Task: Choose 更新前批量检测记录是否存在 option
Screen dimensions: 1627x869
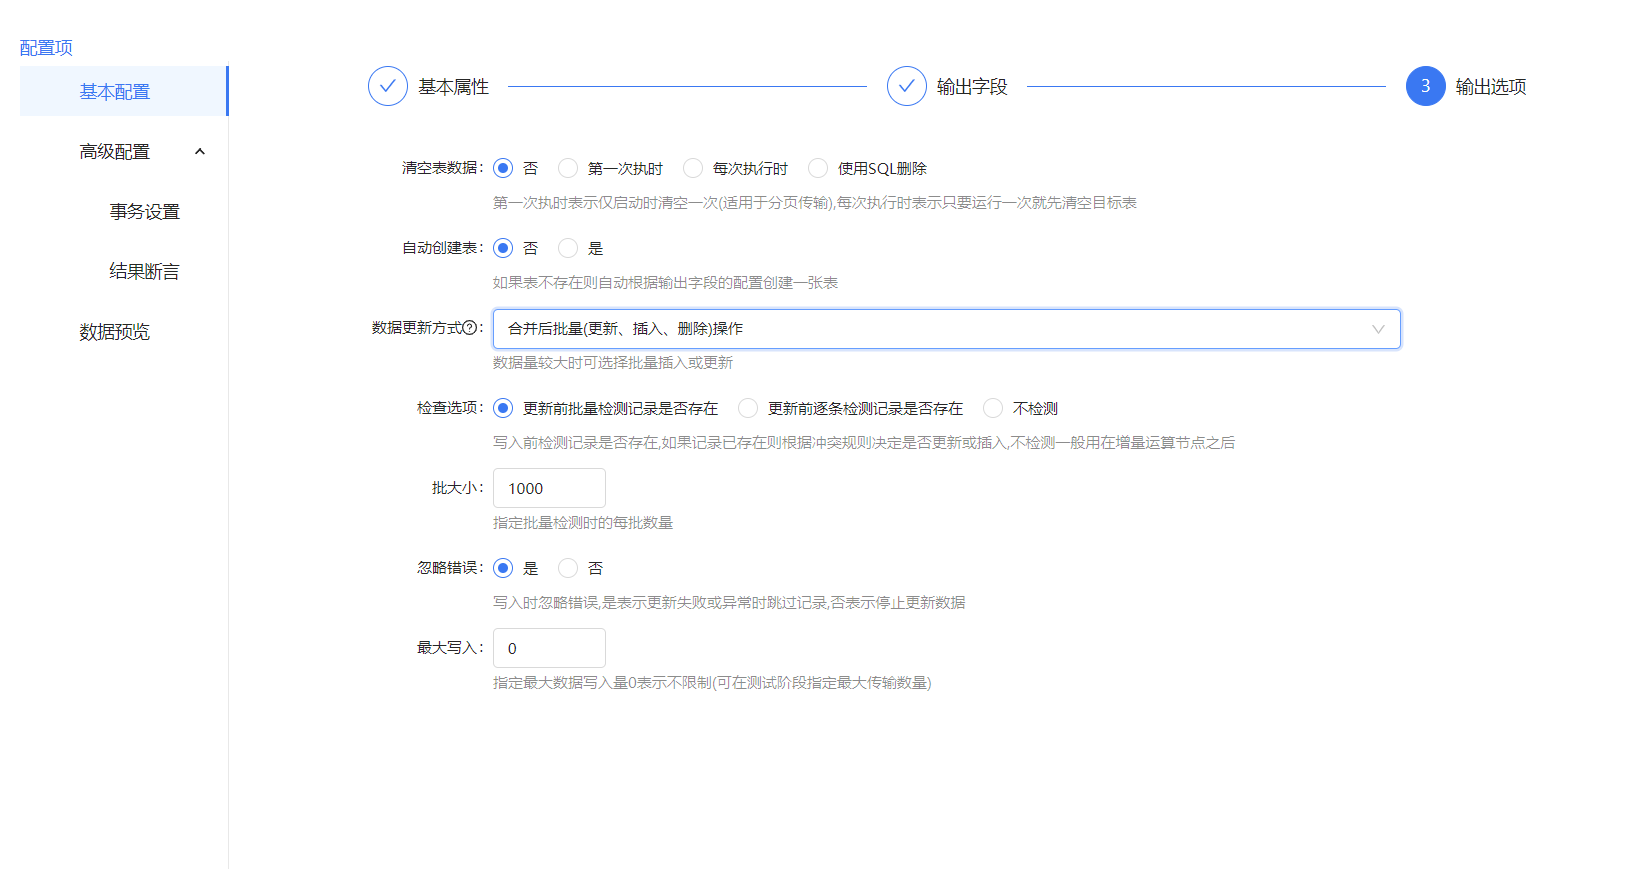Action: click(x=503, y=408)
